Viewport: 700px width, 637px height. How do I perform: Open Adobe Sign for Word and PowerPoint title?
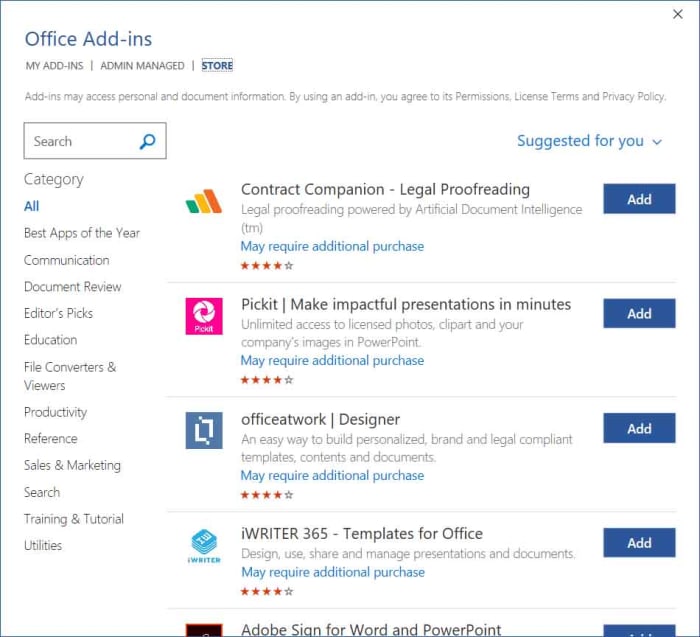coord(371,629)
